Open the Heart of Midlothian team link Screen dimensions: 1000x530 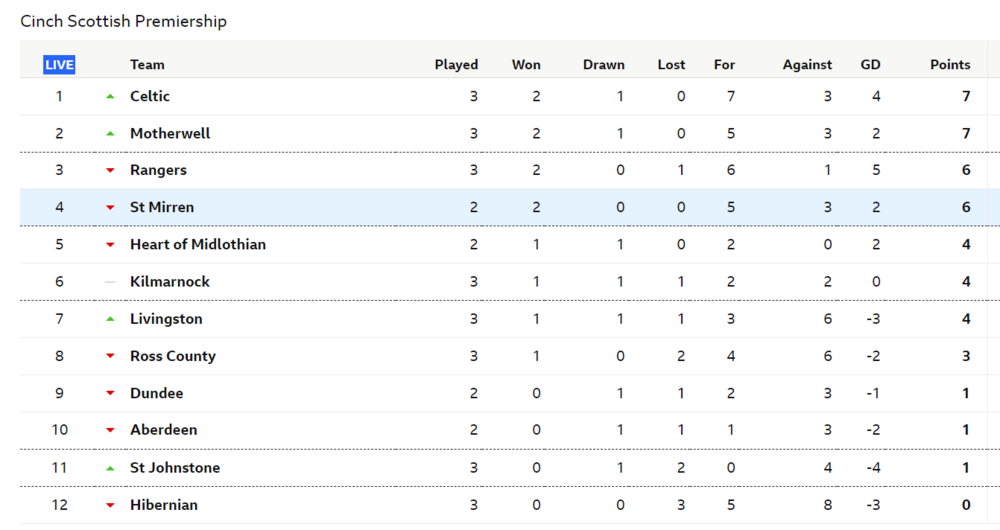(198, 244)
